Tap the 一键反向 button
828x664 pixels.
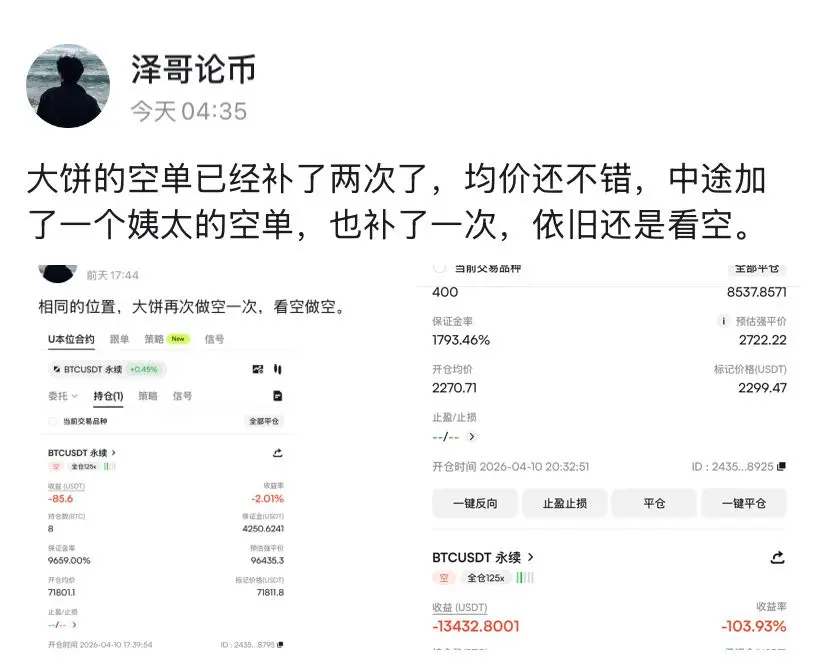(475, 503)
